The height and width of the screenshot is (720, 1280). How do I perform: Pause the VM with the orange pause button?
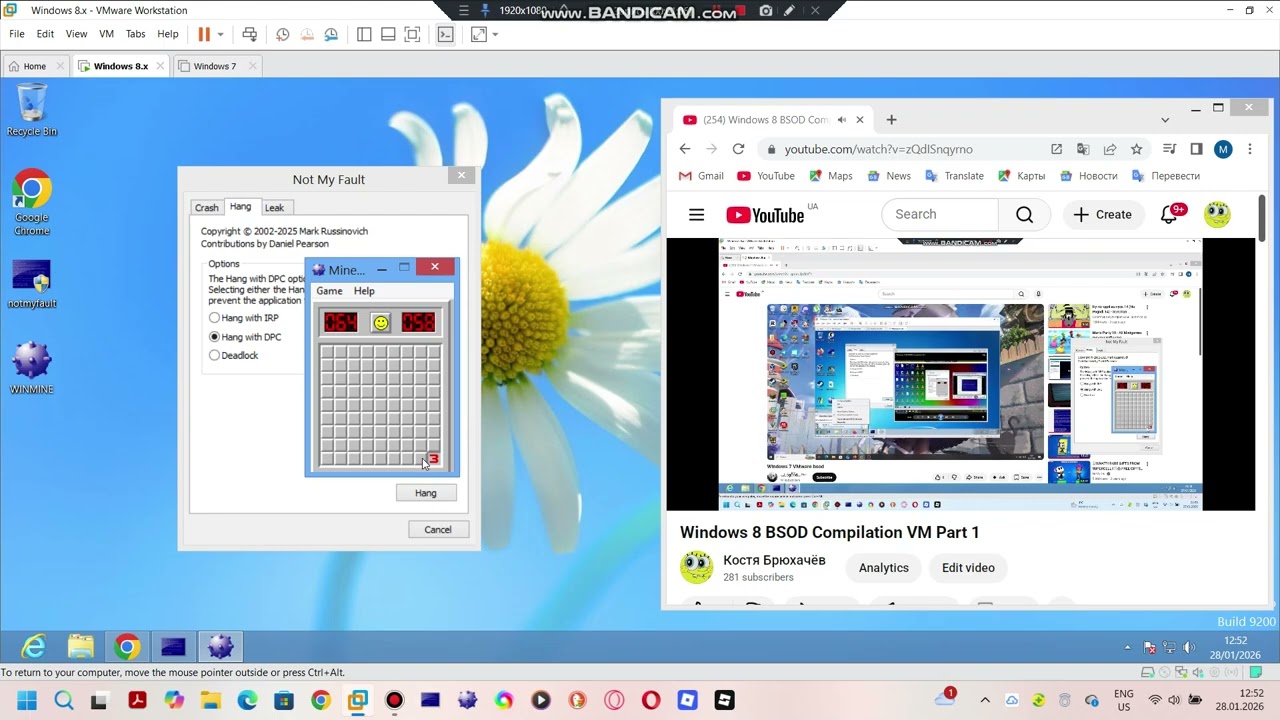204,34
